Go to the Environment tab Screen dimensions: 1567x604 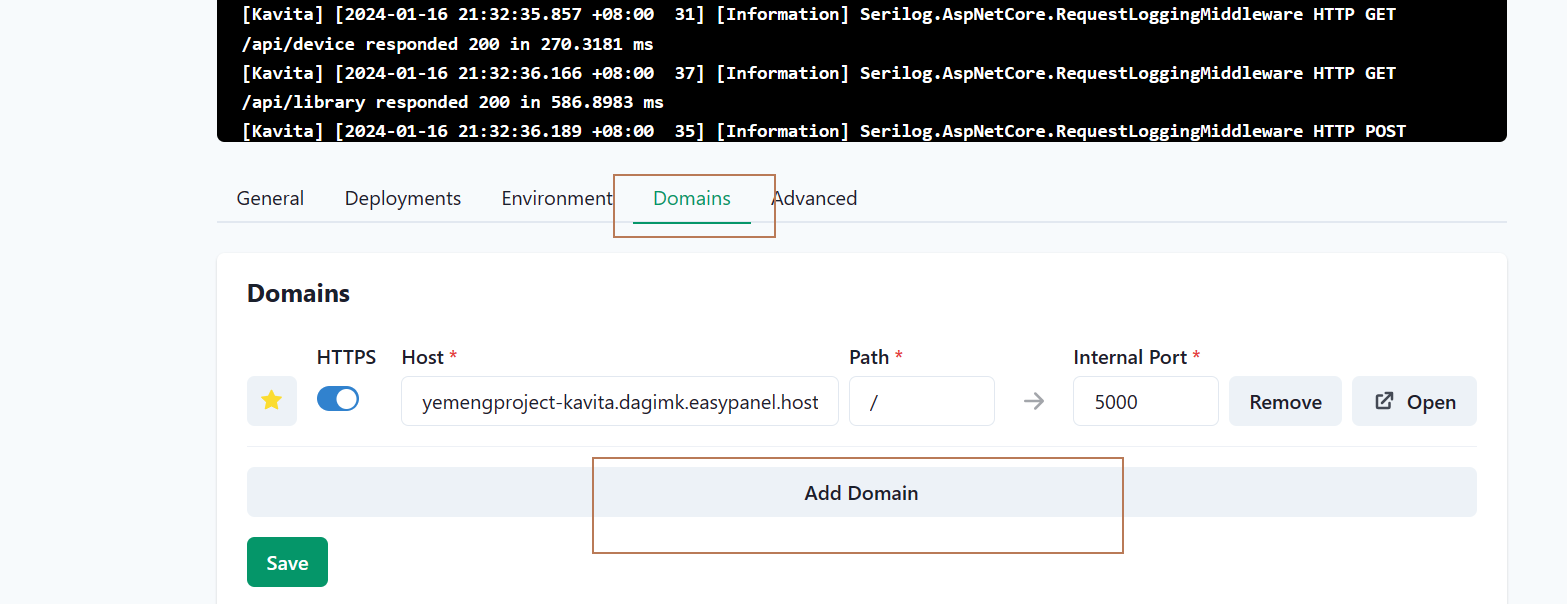click(x=556, y=198)
